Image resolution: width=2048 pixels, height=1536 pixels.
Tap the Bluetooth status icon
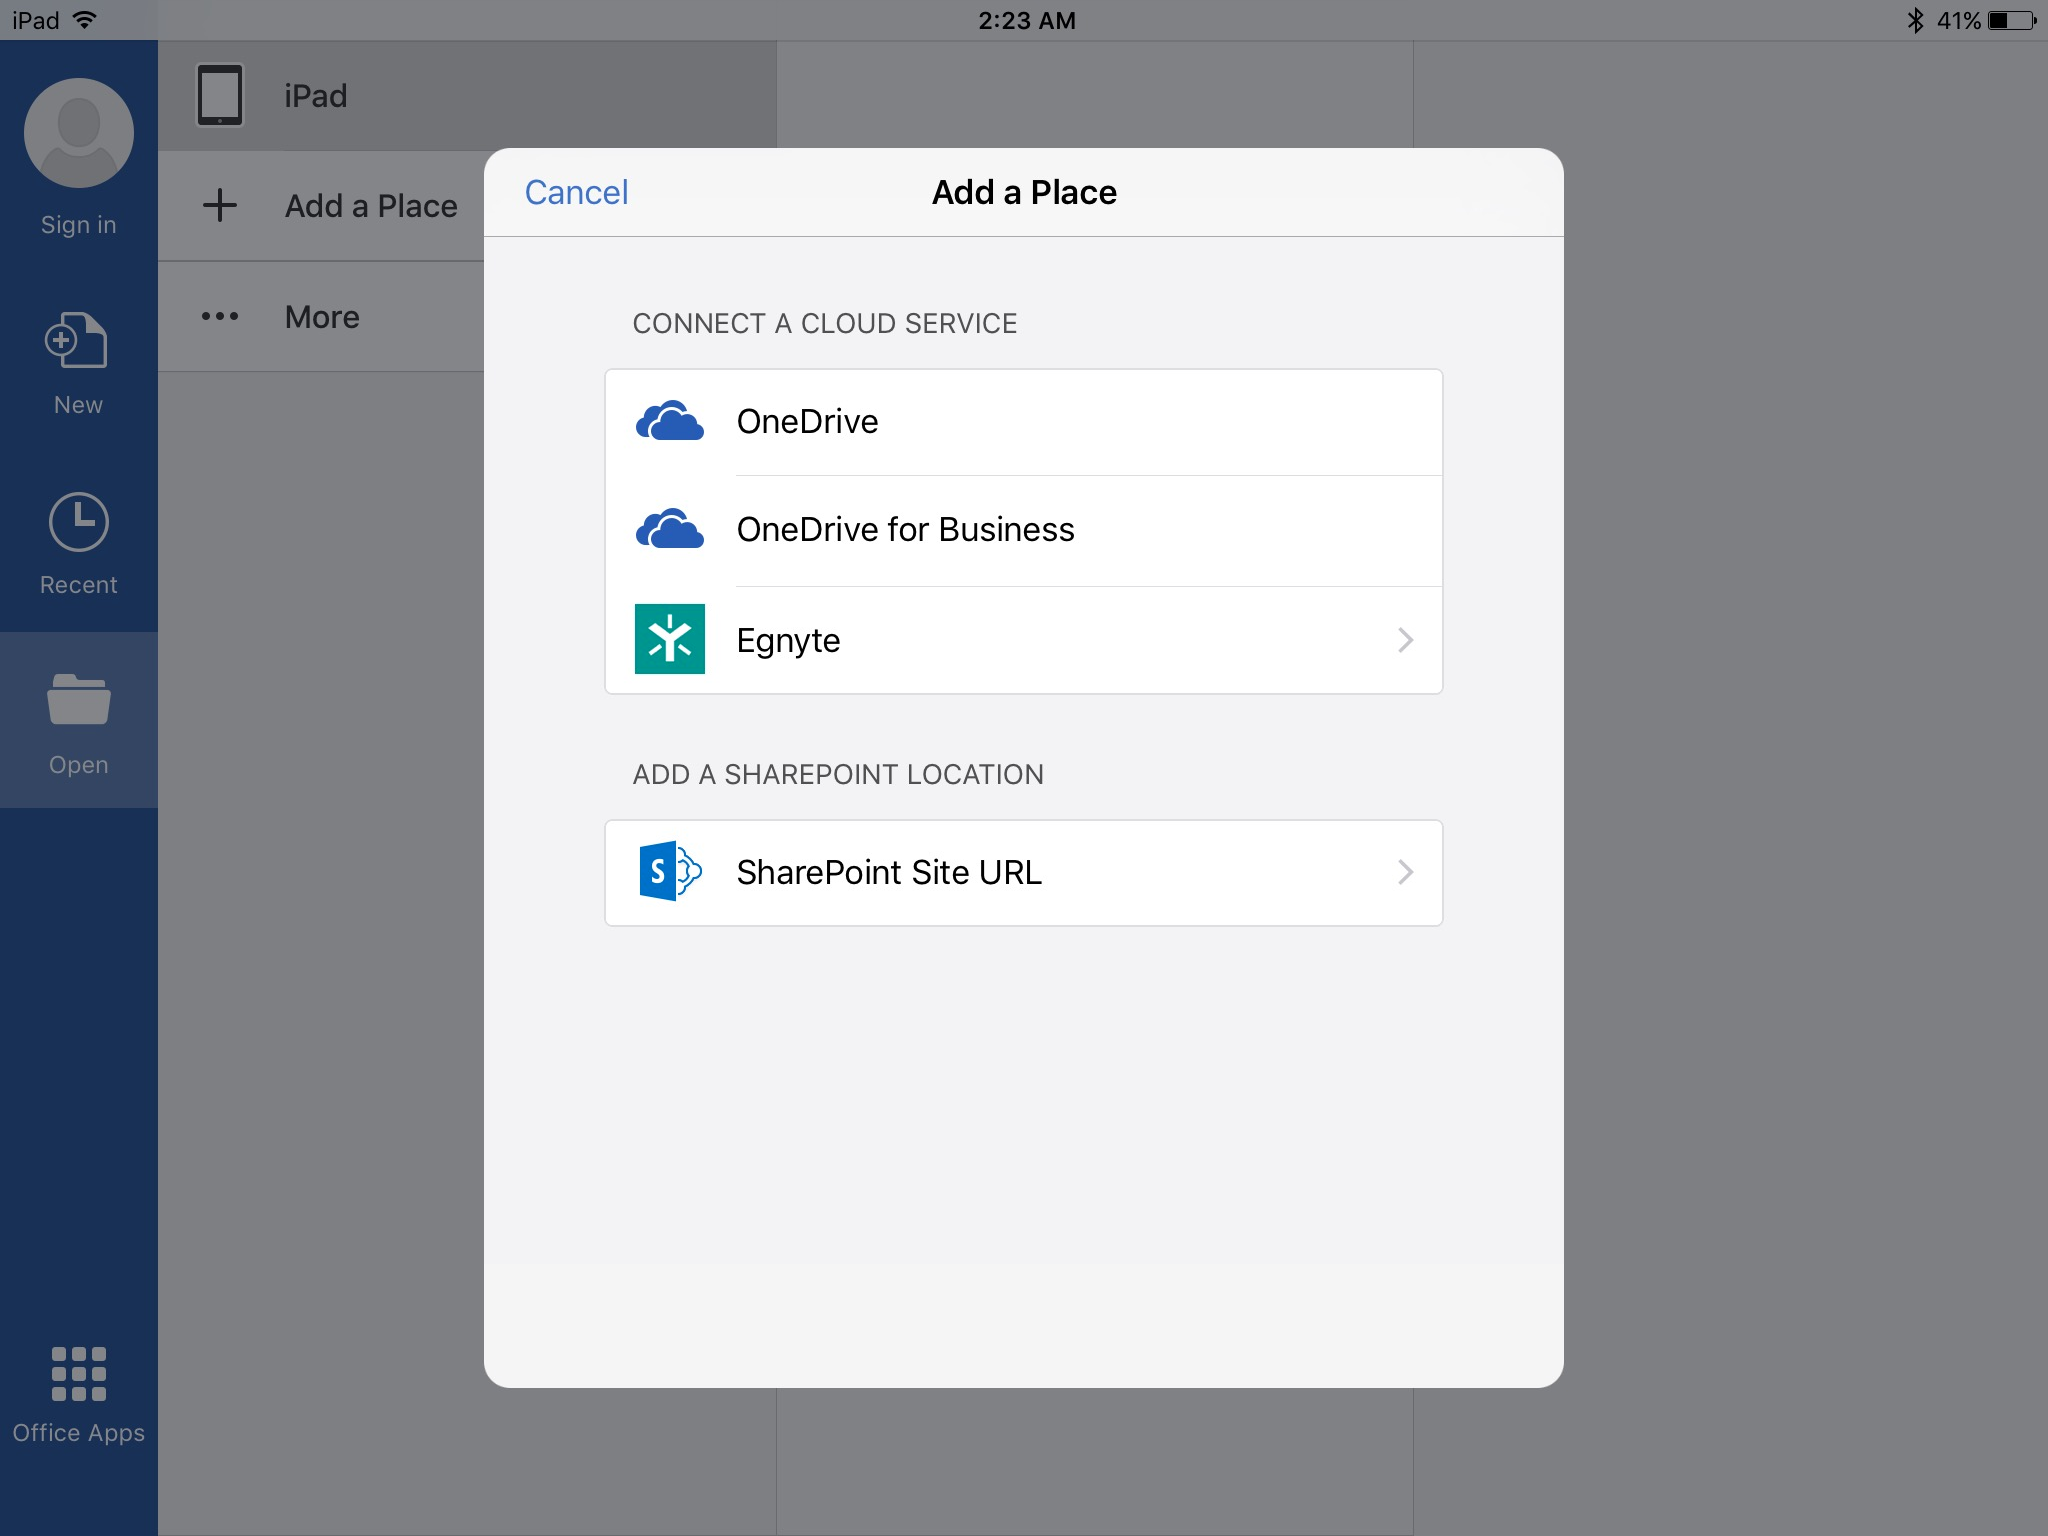point(1915,20)
